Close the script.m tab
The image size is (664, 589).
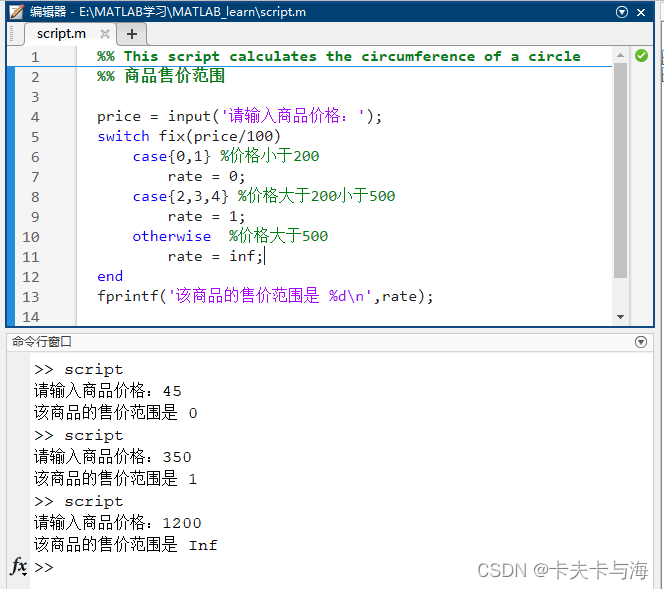pyautogui.click(x=104, y=34)
